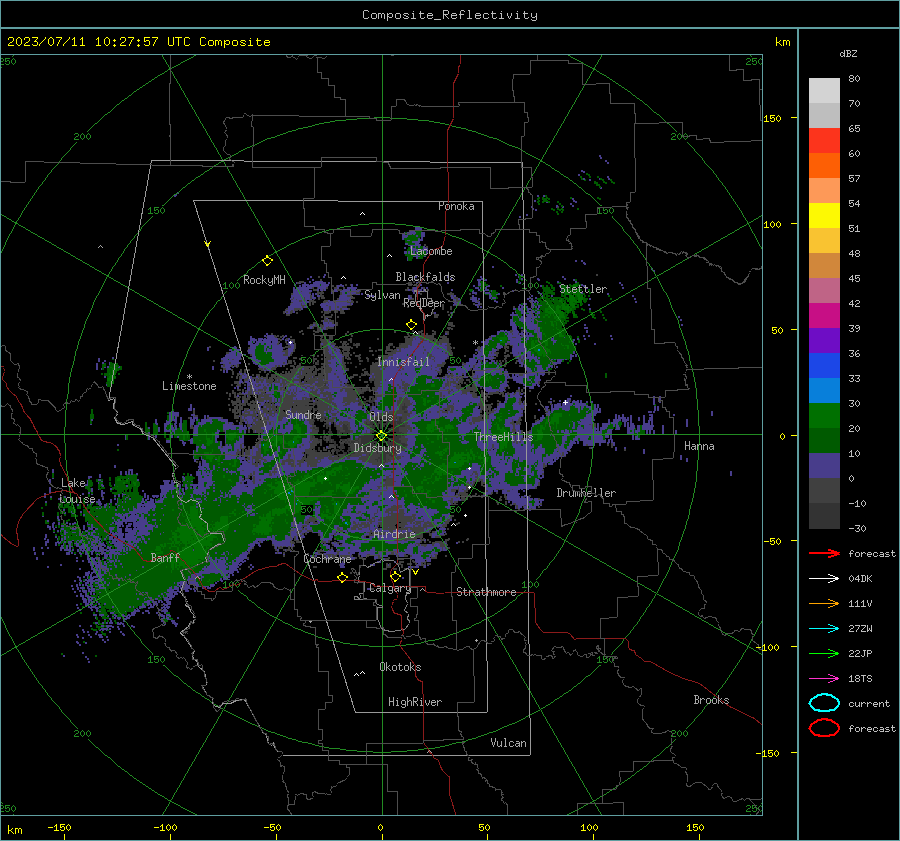Viewport: 900px width, 841px height.
Task: Click the yellow diamond marker below RedDeer
Action: (412, 325)
